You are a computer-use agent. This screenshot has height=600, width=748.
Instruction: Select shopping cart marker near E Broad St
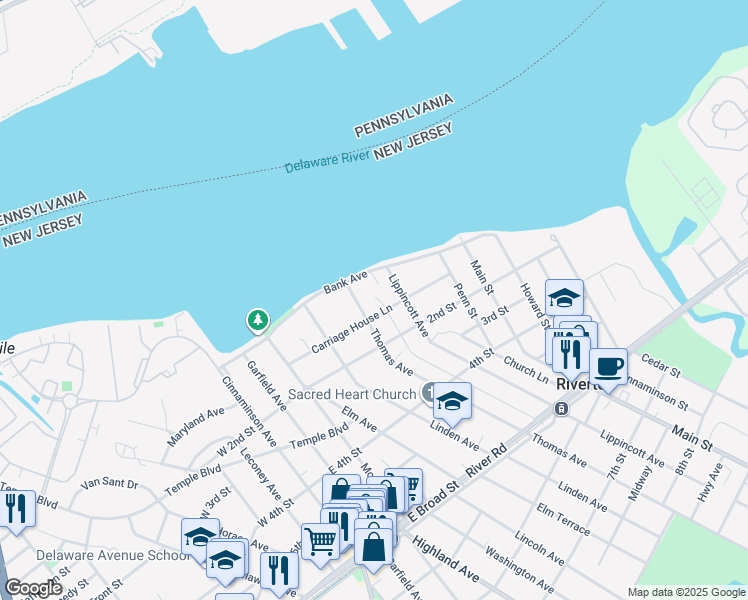click(x=405, y=484)
